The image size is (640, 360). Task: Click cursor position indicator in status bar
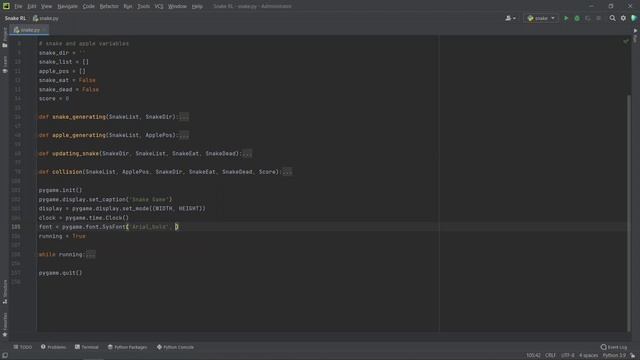[533, 356]
